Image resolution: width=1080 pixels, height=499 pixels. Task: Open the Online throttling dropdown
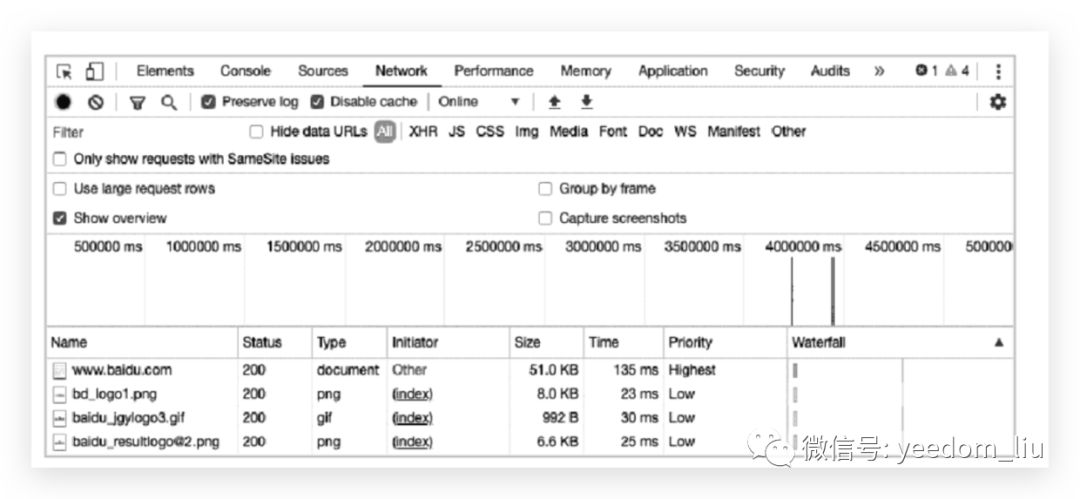tap(479, 102)
